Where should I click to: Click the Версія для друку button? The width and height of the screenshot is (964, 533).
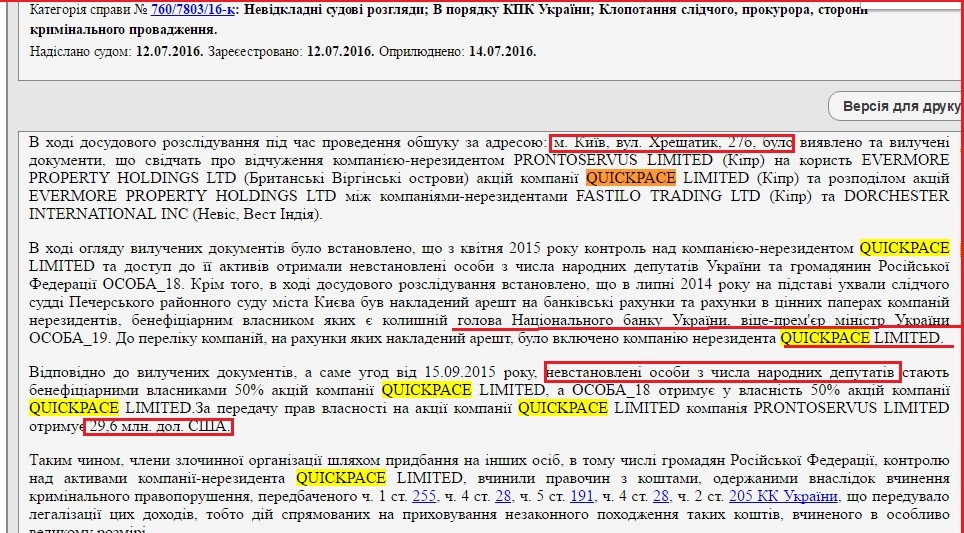coord(898,106)
